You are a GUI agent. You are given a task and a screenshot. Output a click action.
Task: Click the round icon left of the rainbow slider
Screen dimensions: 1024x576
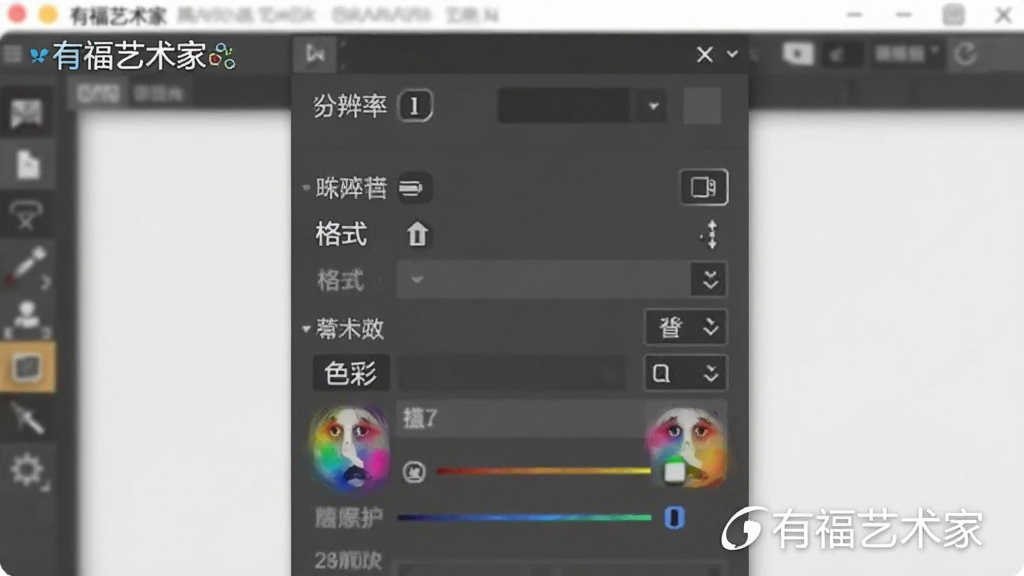[414, 472]
